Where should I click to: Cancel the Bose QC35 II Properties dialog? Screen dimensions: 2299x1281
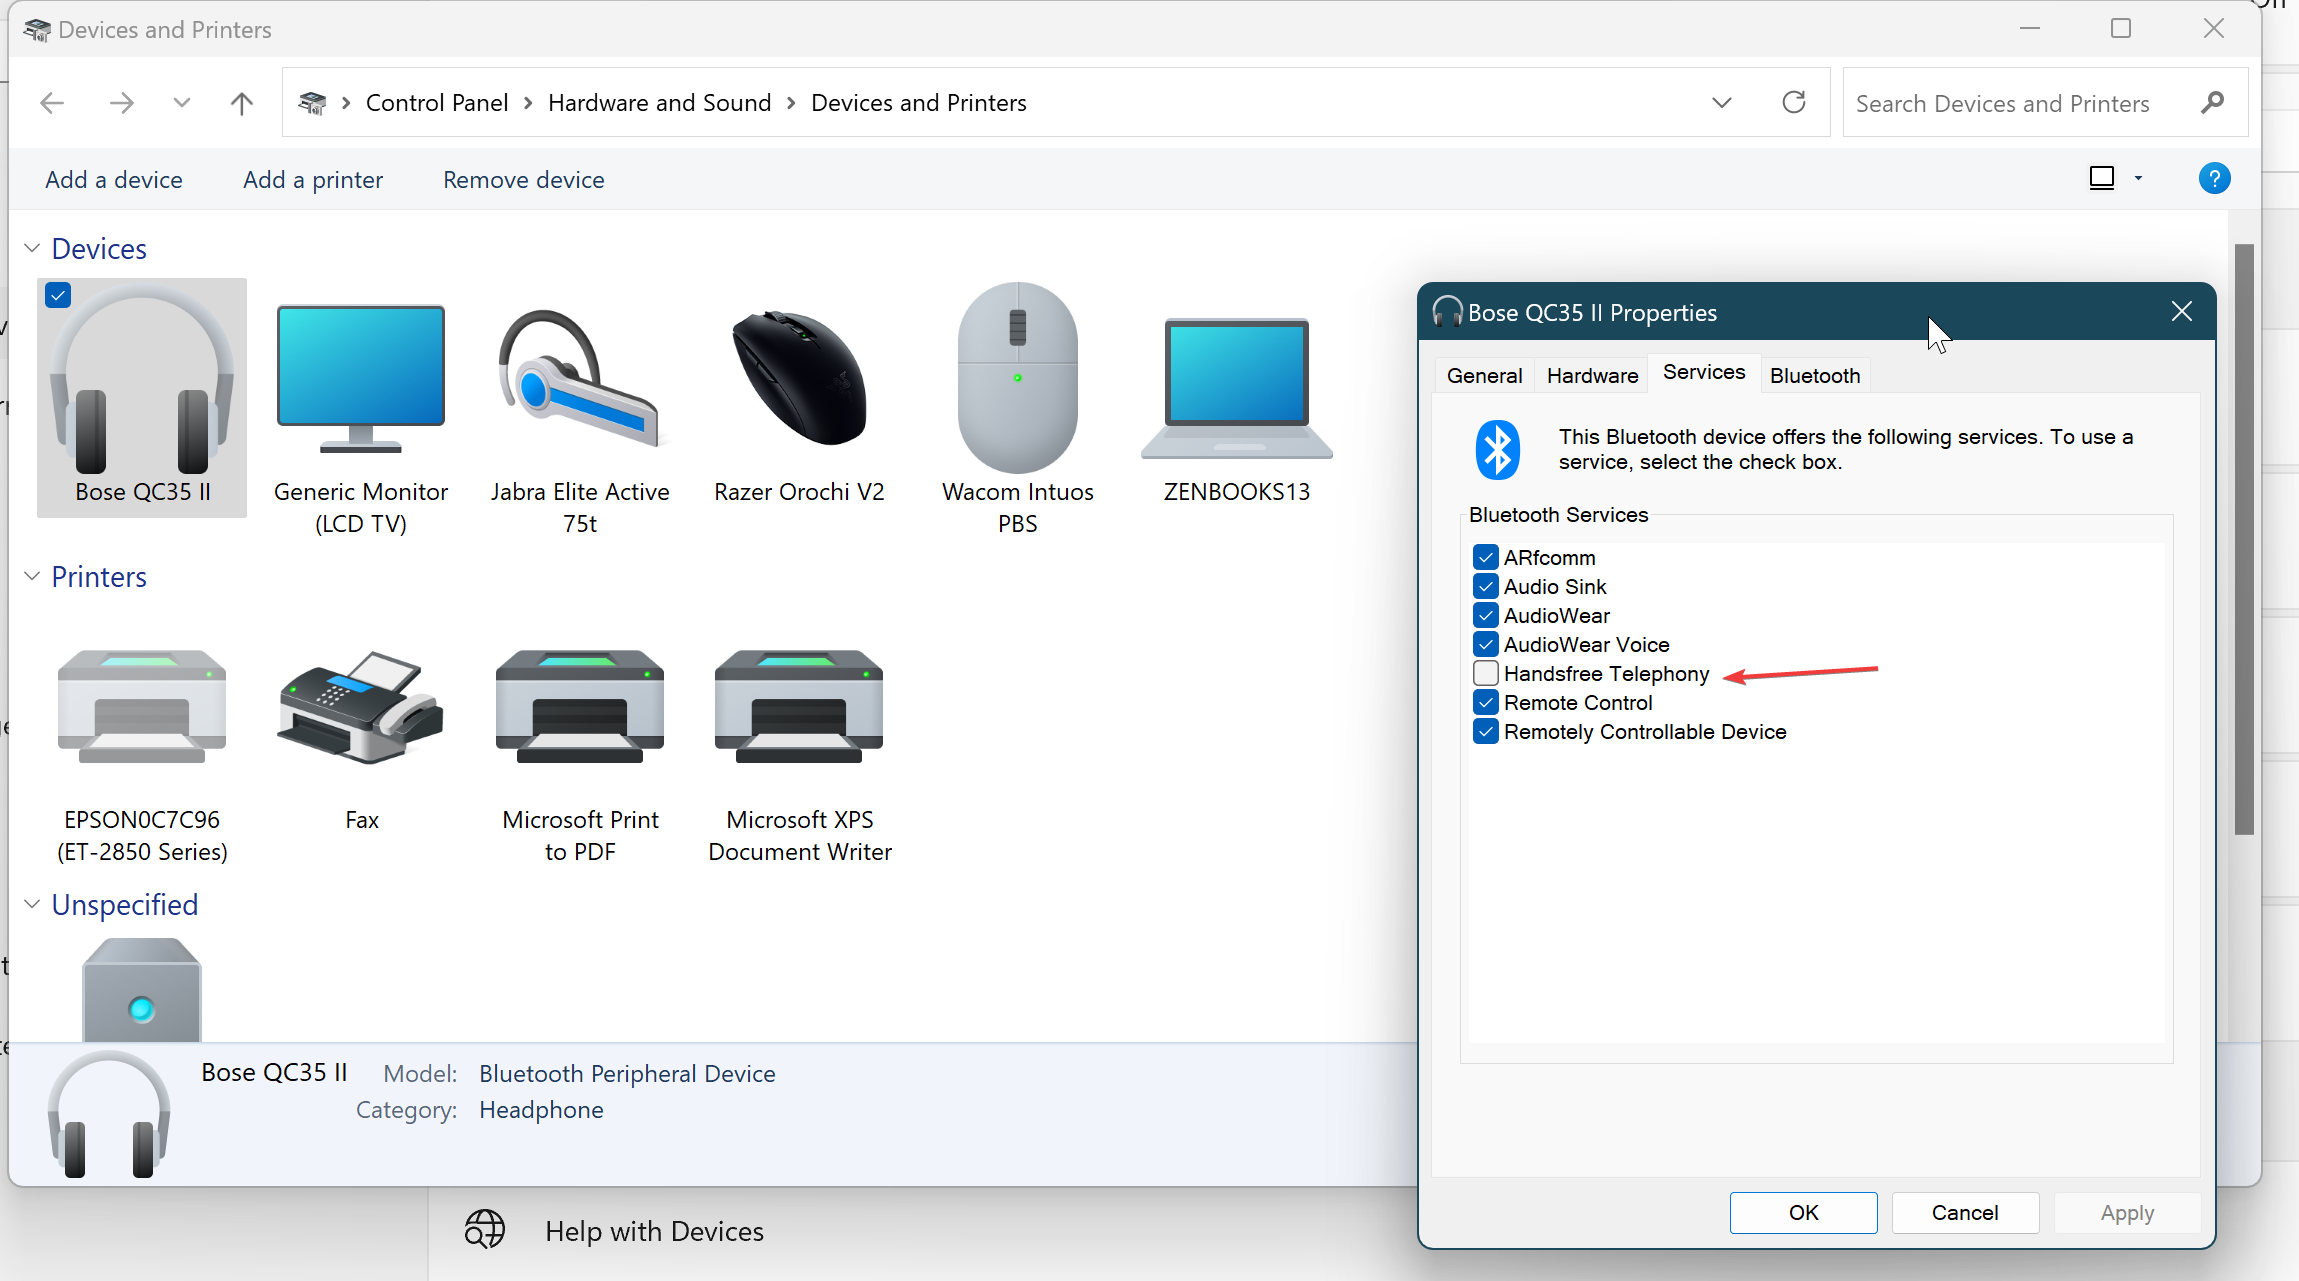click(x=1965, y=1212)
